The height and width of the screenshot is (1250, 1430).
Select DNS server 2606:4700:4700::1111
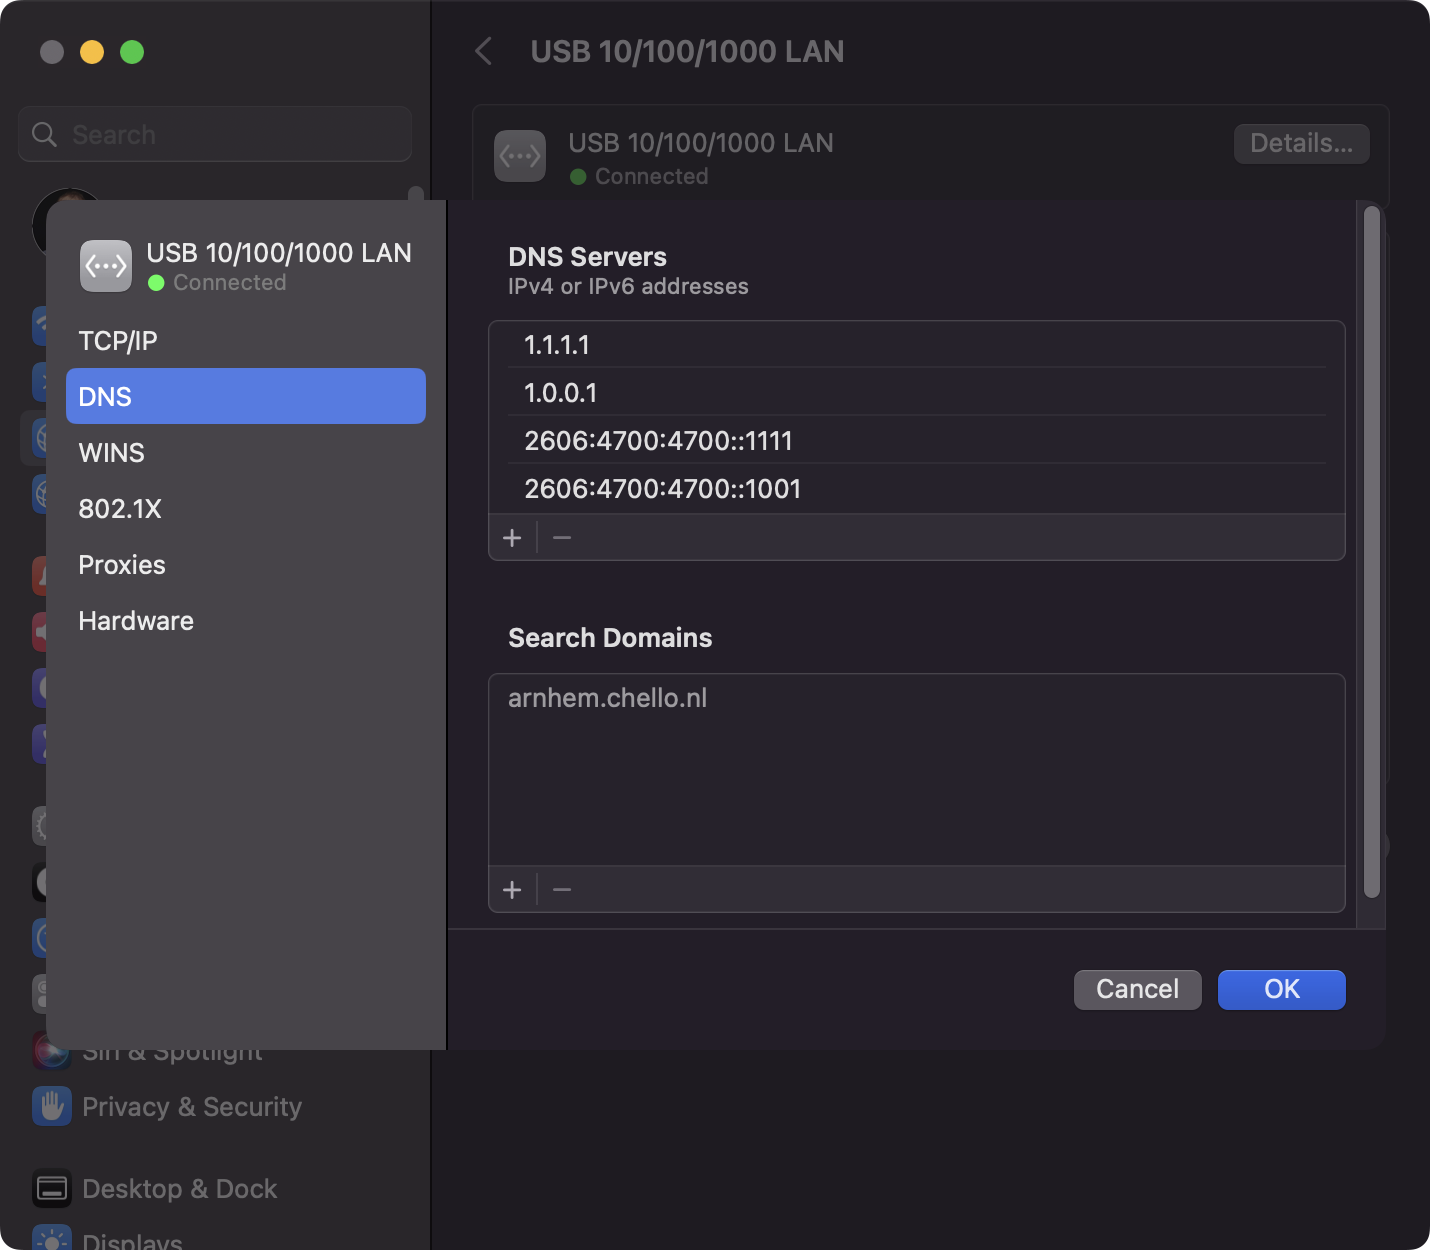658,440
